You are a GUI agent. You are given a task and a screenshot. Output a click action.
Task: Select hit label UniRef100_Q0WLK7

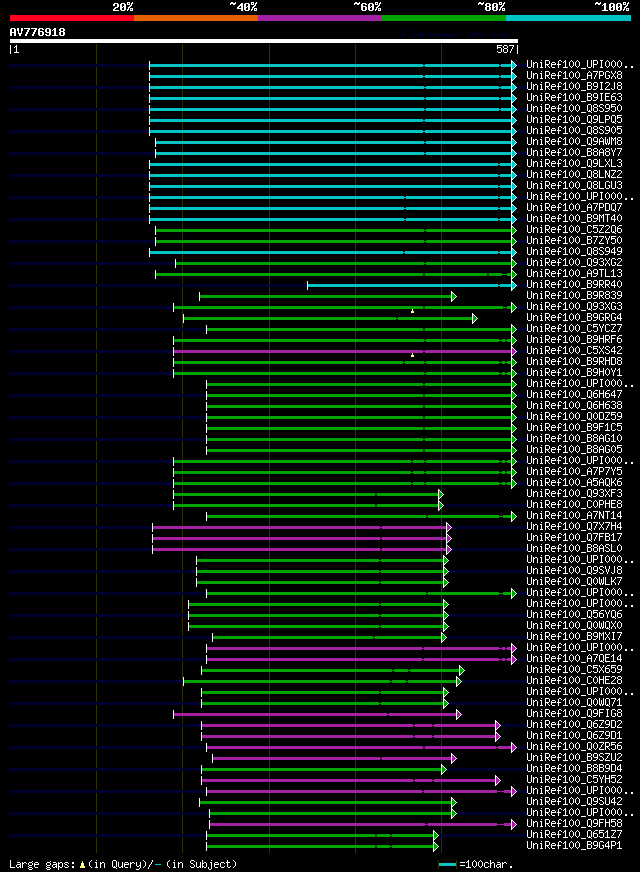[574, 582]
